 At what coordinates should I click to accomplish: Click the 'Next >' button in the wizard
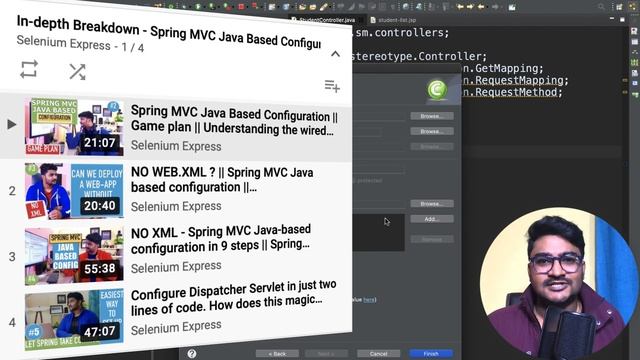point(327,353)
